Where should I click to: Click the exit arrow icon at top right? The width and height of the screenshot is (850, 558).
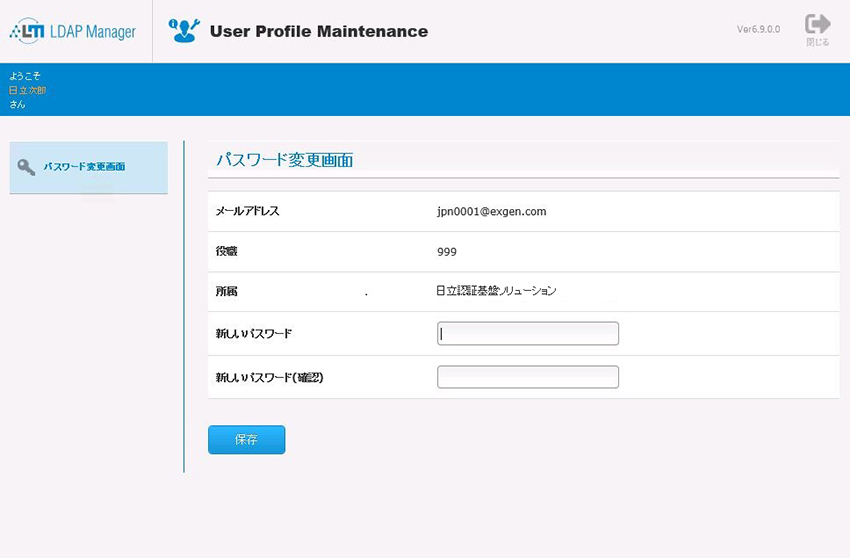click(817, 24)
